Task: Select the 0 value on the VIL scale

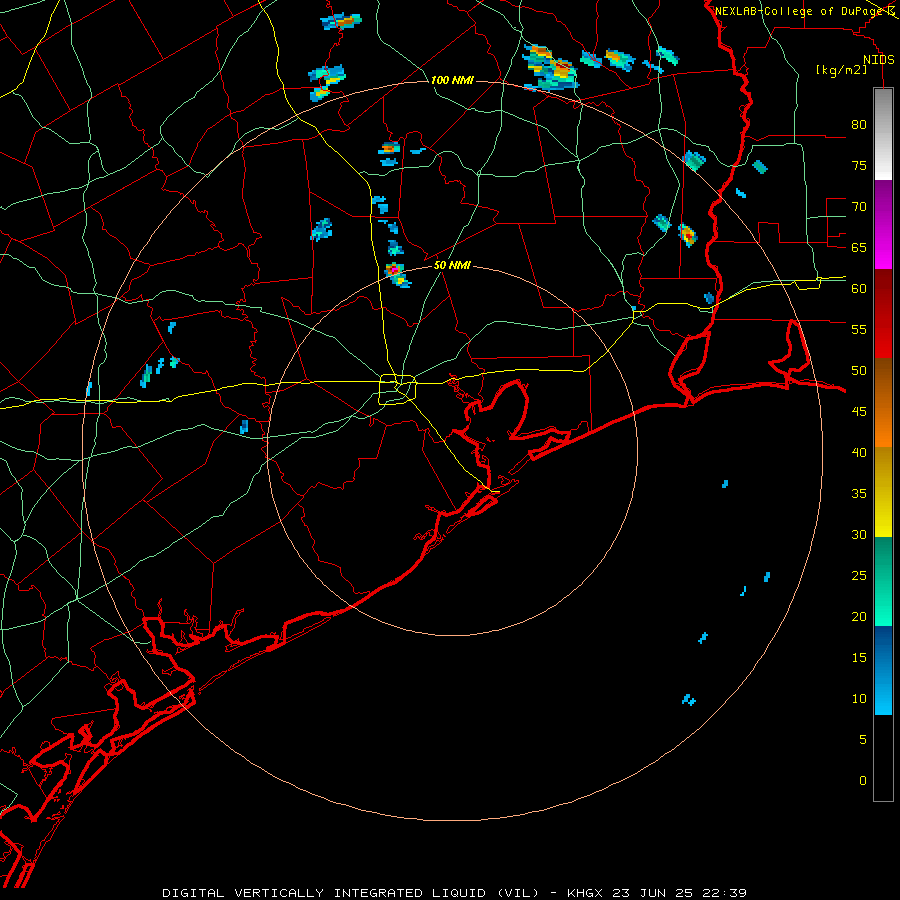Action: [x=863, y=781]
